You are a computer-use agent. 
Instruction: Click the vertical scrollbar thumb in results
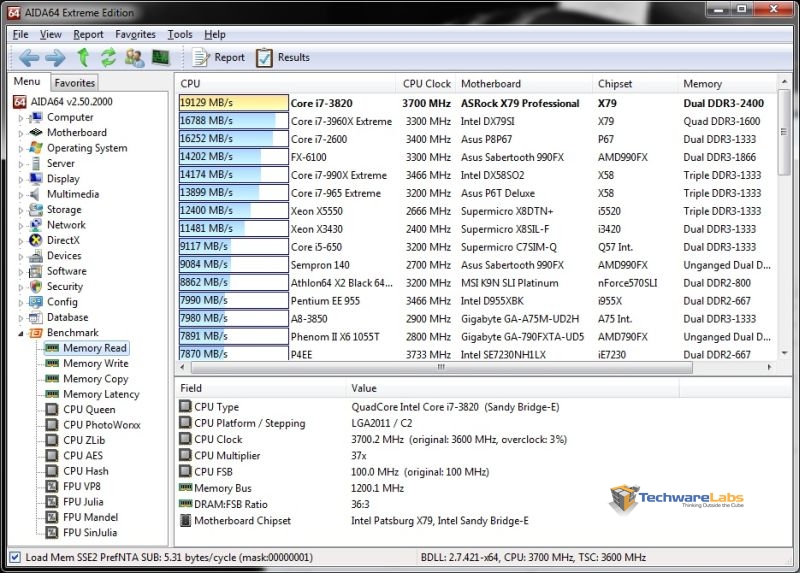point(784,132)
